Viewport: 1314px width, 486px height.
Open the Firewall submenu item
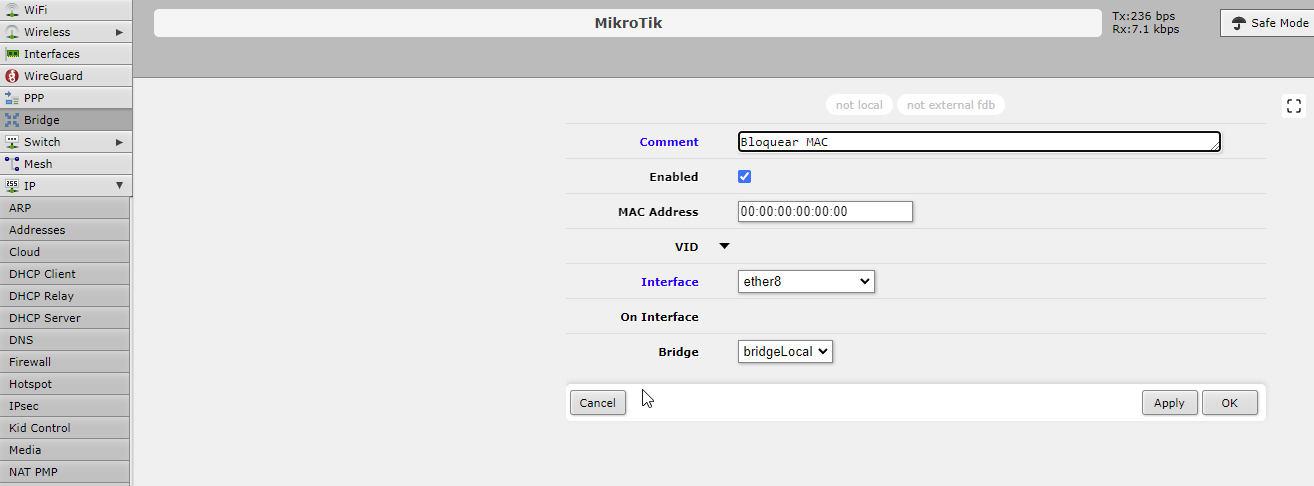[x=30, y=362]
